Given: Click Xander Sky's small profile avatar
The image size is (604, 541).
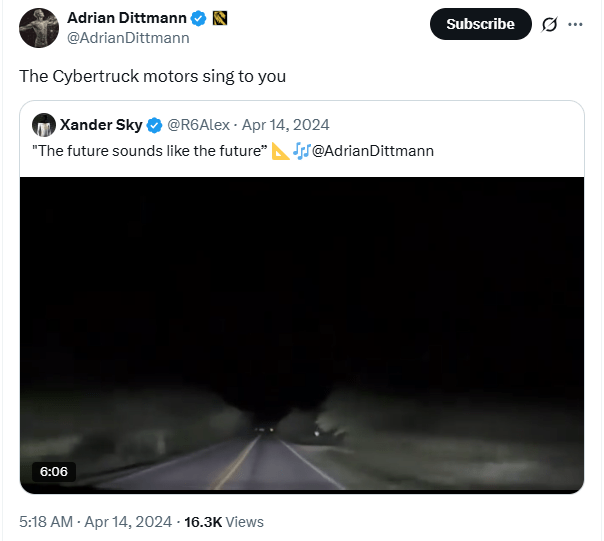Looking at the screenshot, I should (43, 125).
